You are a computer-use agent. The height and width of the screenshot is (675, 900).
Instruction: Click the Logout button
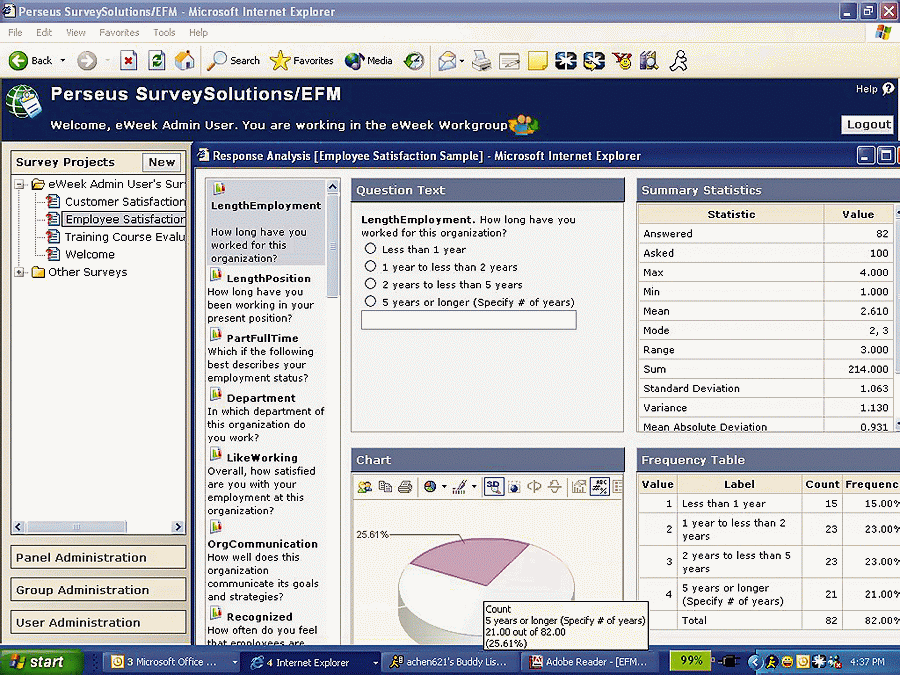(868, 125)
